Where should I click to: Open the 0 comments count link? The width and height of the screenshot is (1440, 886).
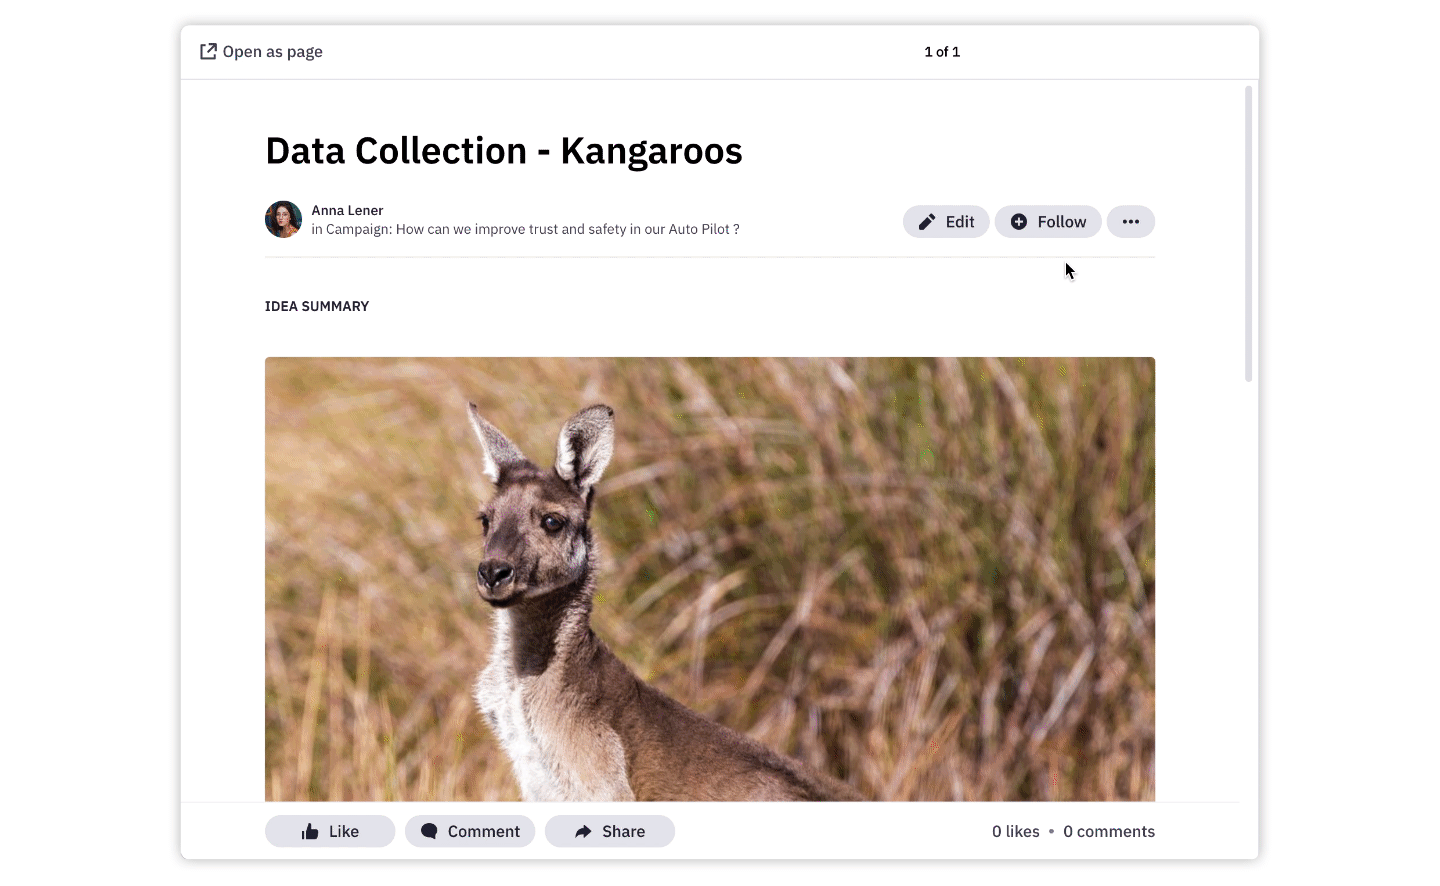(x=1108, y=832)
